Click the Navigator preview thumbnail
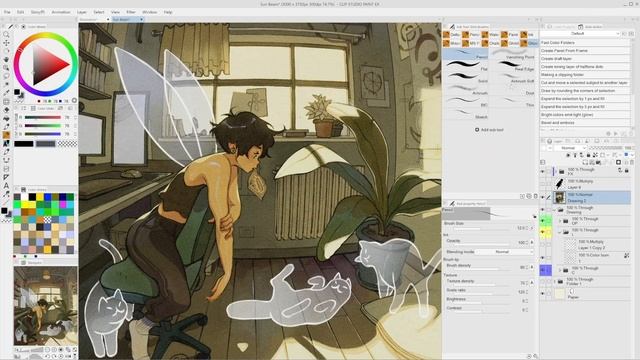Image resolution: width=640 pixels, height=360 pixels. pos(45,305)
